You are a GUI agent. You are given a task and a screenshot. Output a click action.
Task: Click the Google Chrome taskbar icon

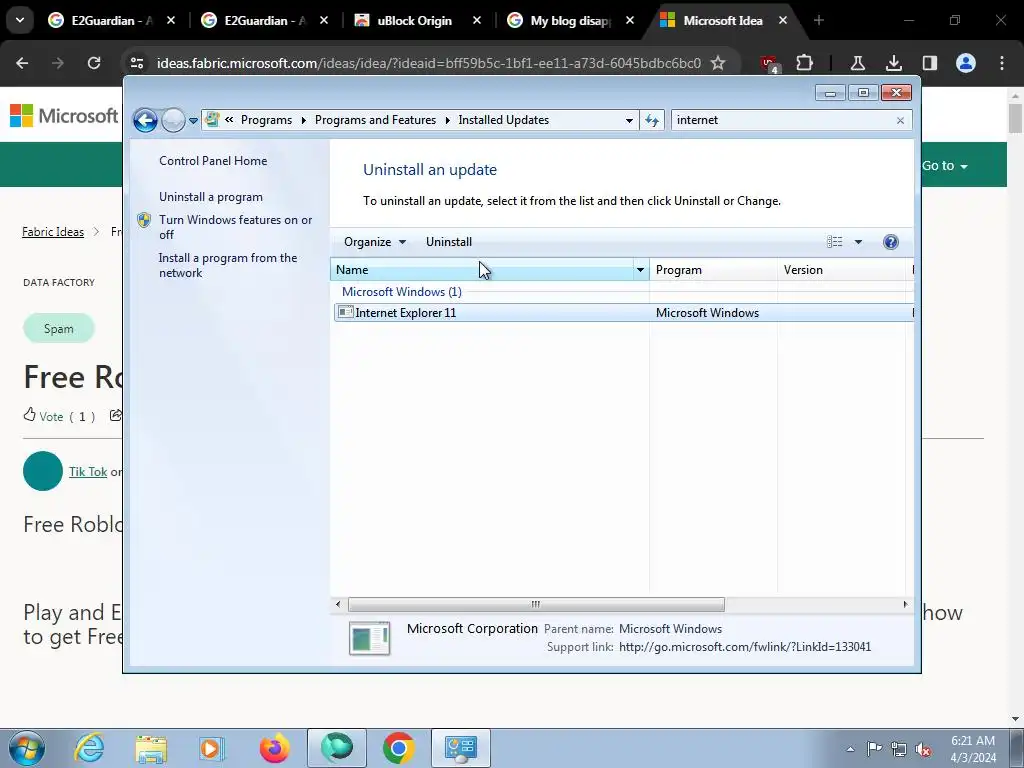pyautogui.click(x=398, y=748)
